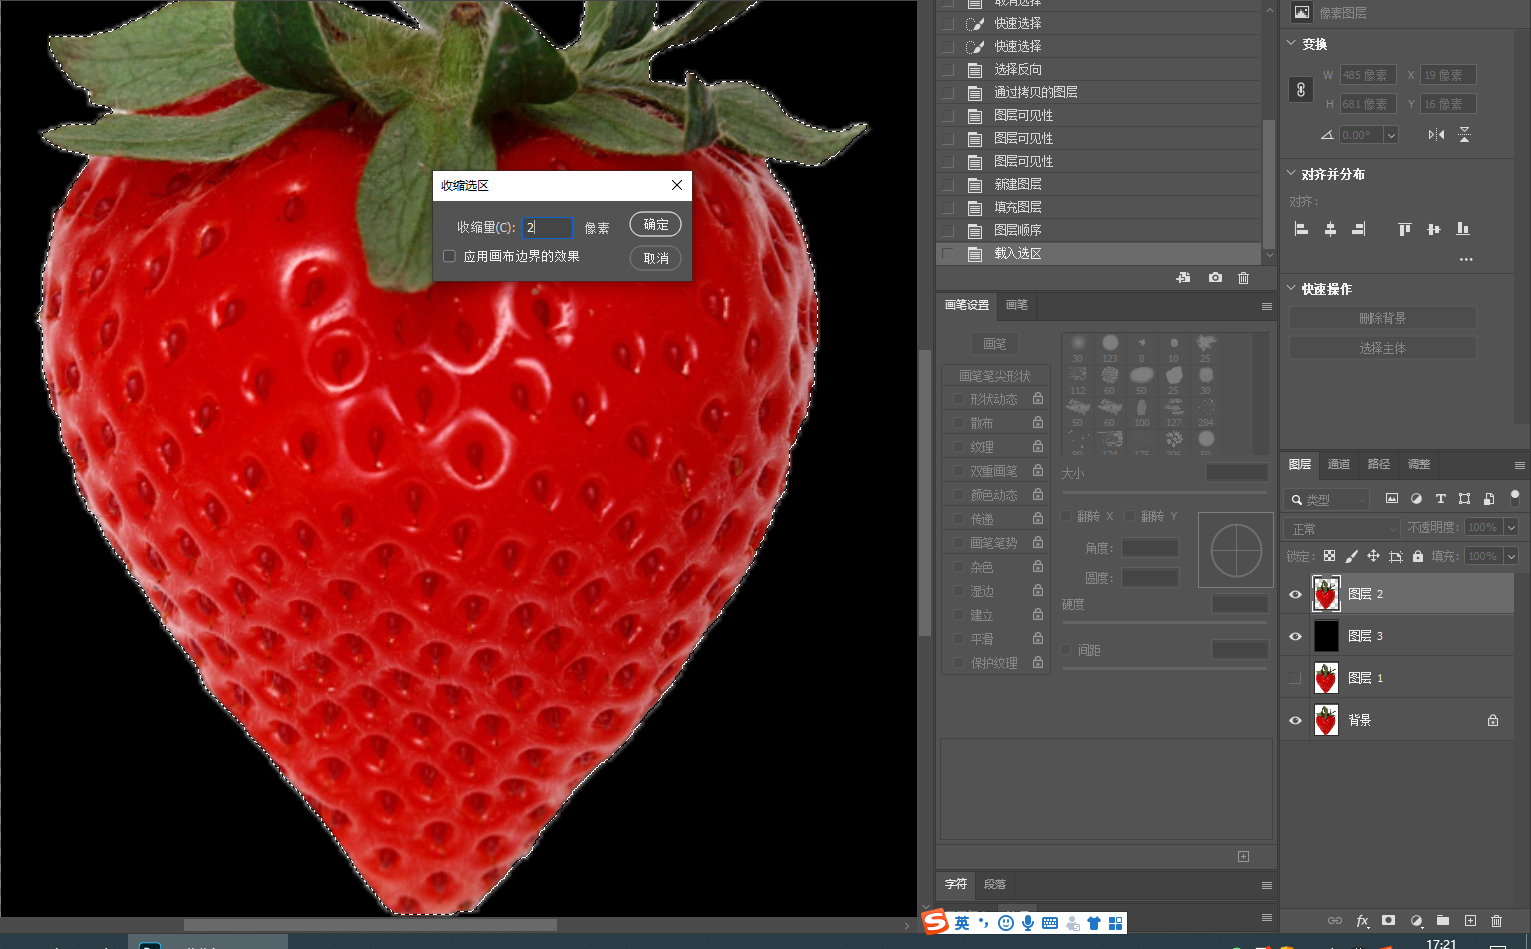Lock all padlock icon in Layers panel
Image resolution: width=1531 pixels, height=949 pixels.
point(1418,556)
